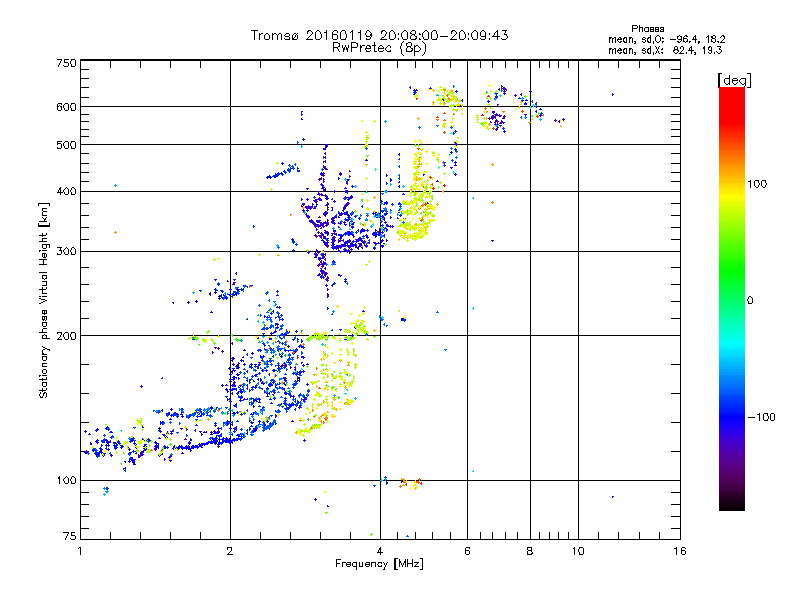Click the '750' height tick label
800x600 pixels.
point(66,63)
